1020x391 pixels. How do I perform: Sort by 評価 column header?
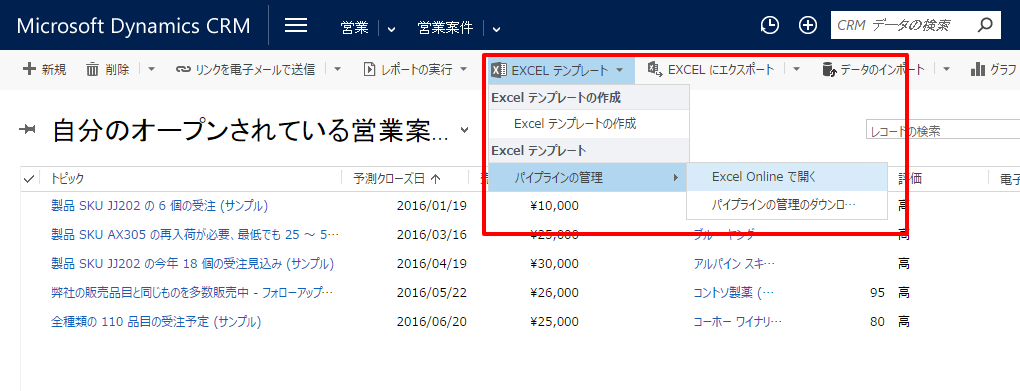tap(910, 178)
